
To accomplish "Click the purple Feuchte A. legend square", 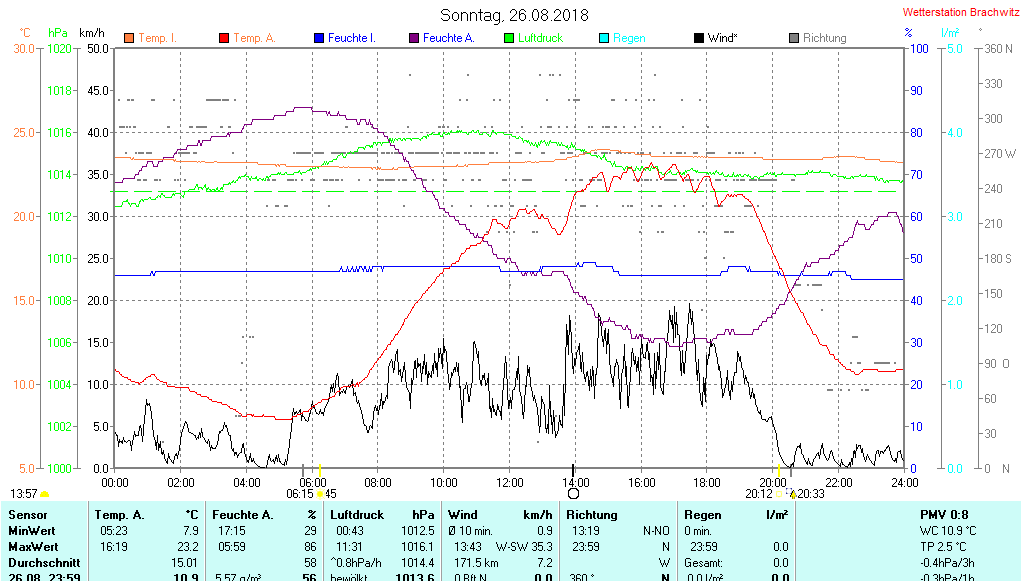I will pyautogui.click(x=414, y=38).
